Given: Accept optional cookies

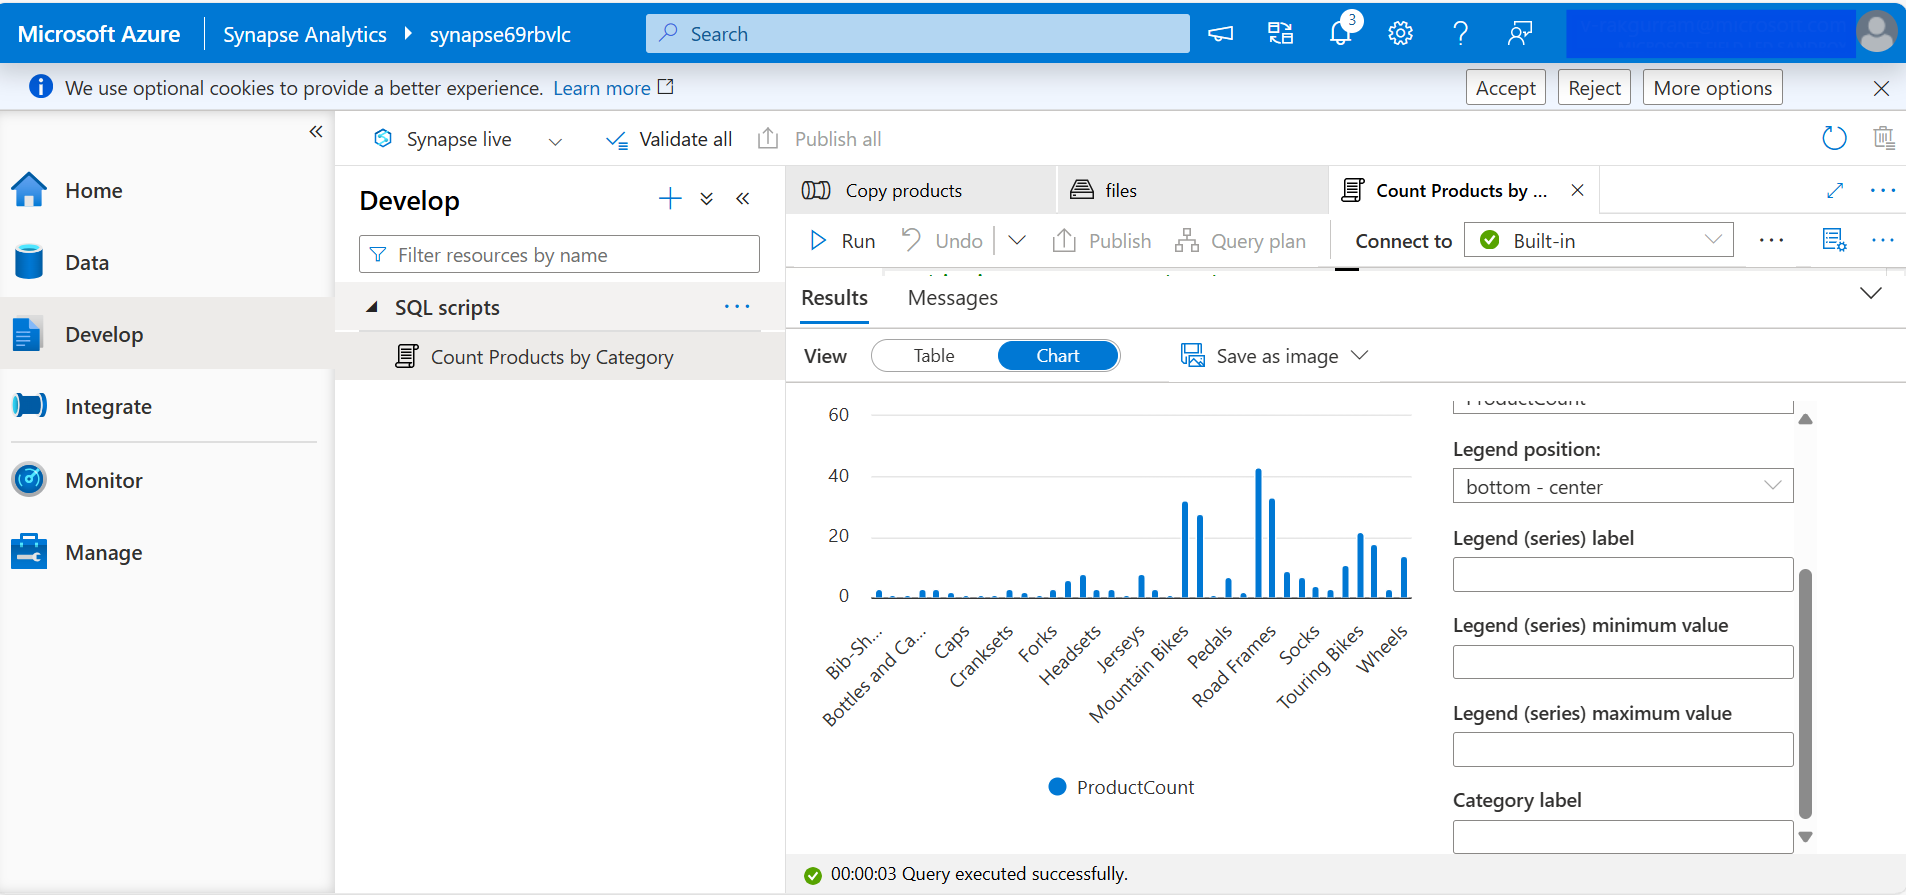Looking at the screenshot, I should coord(1505,88).
